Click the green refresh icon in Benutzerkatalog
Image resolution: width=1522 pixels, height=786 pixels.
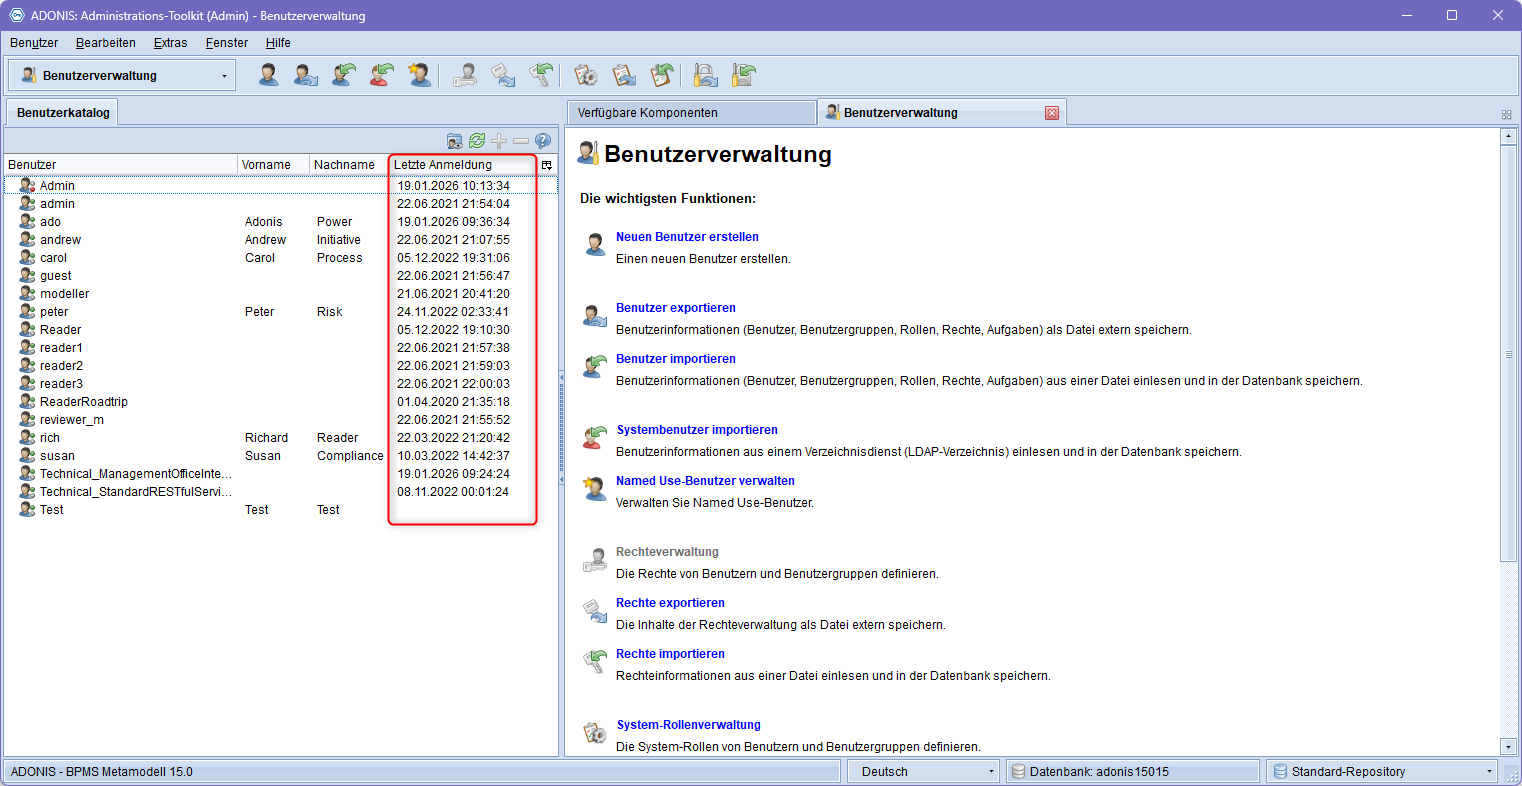(x=477, y=141)
